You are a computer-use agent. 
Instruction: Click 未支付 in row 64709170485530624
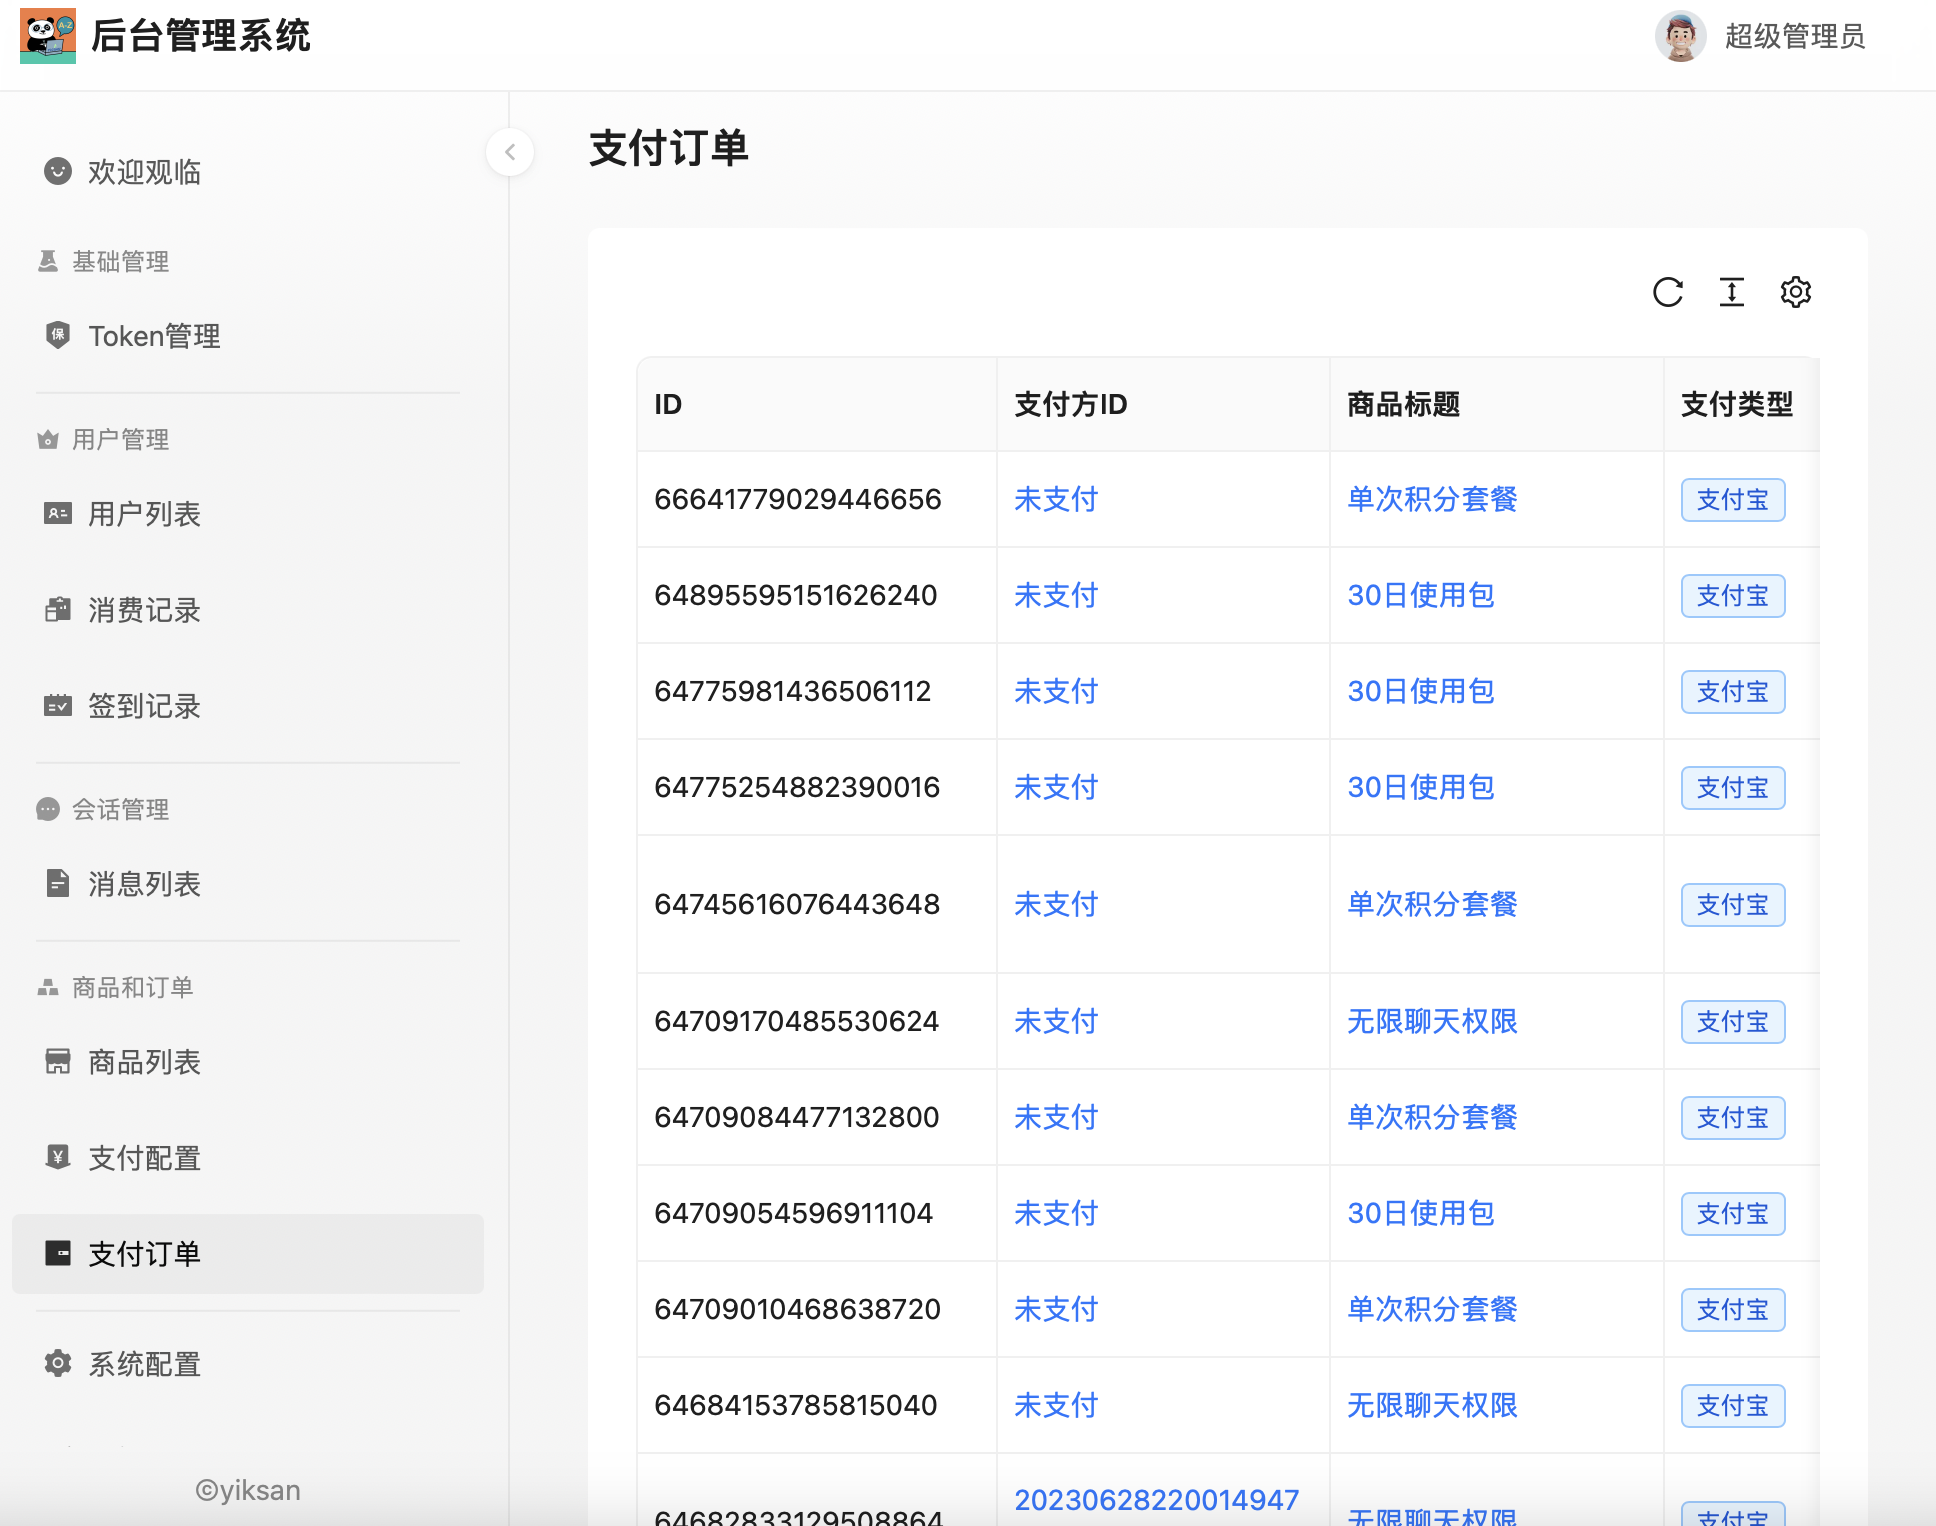pyautogui.click(x=1056, y=1021)
